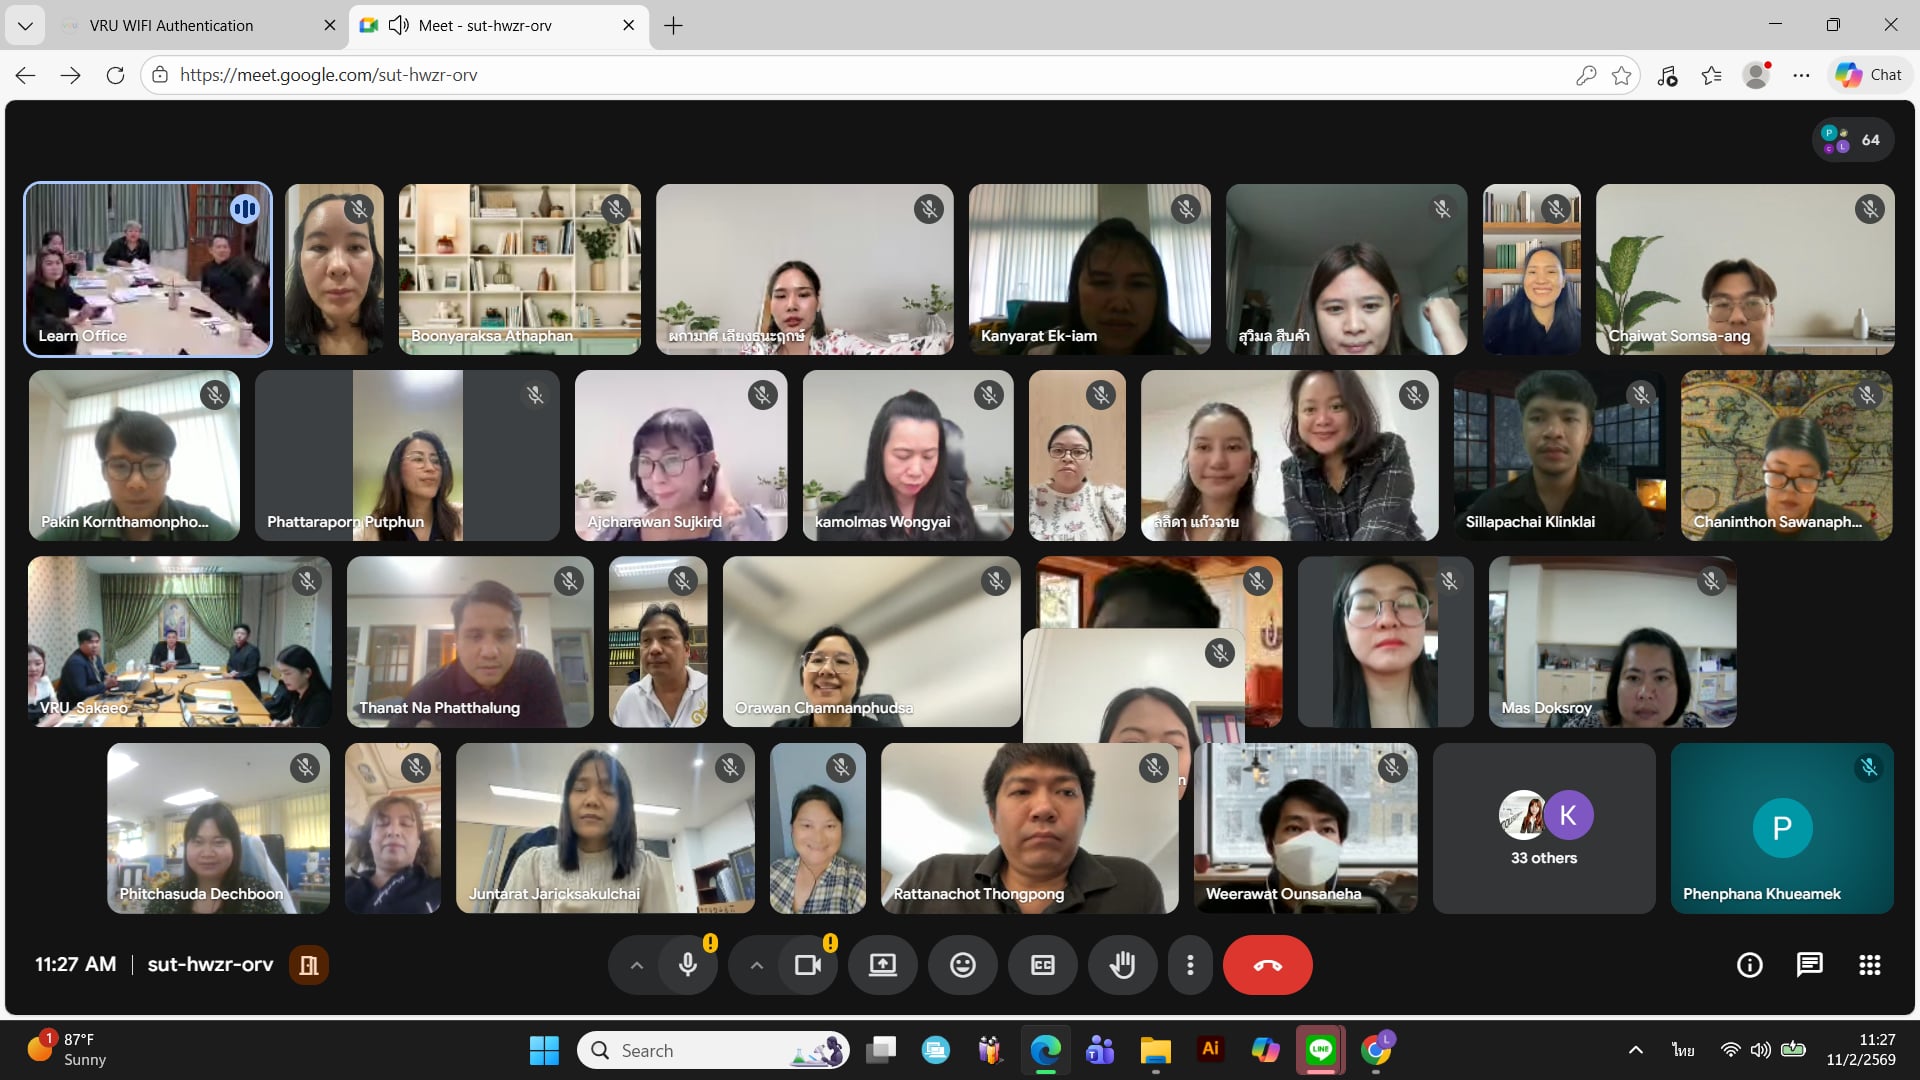Viewport: 1920px width, 1080px height.
Task: Click the red leave call button
Action: click(1267, 965)
